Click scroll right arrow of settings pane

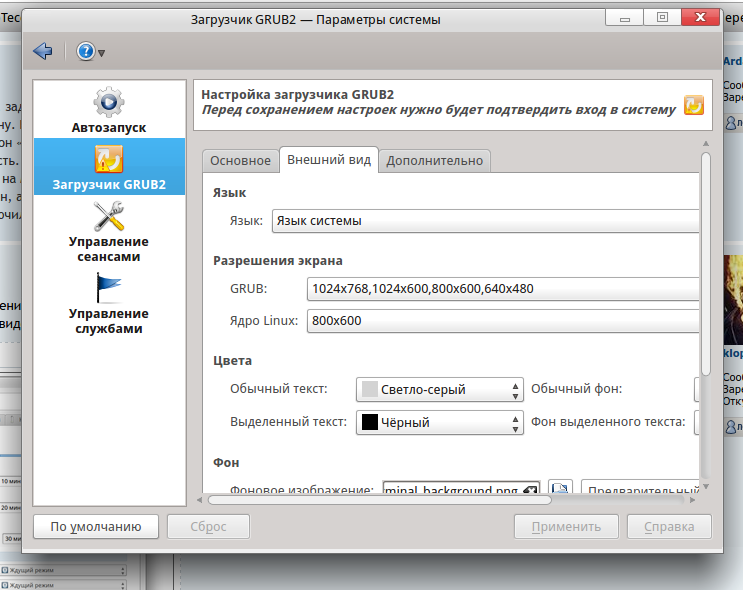(x=692, y=500)
